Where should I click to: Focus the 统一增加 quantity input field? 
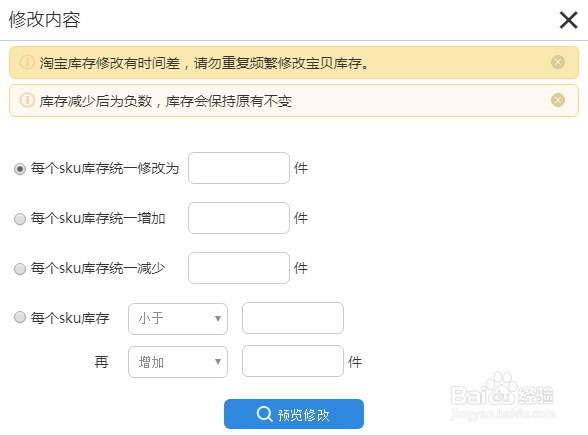tap(239, 218)
